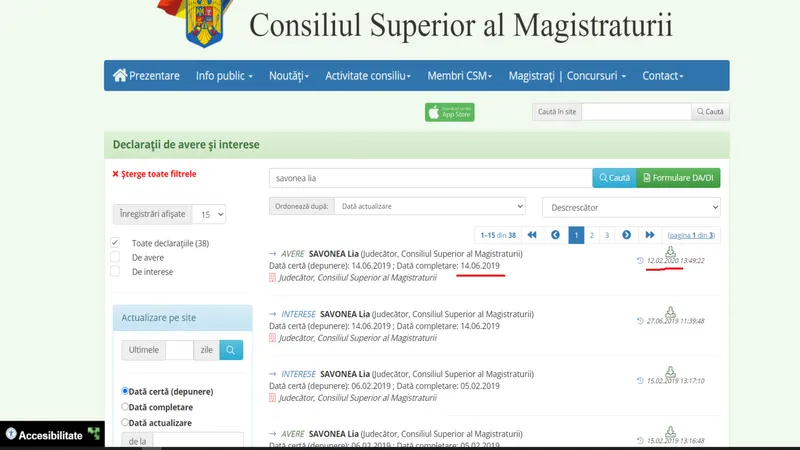800x450 pixels.
Task: Expand the Contact menu
Action: (x=662, y=76)
